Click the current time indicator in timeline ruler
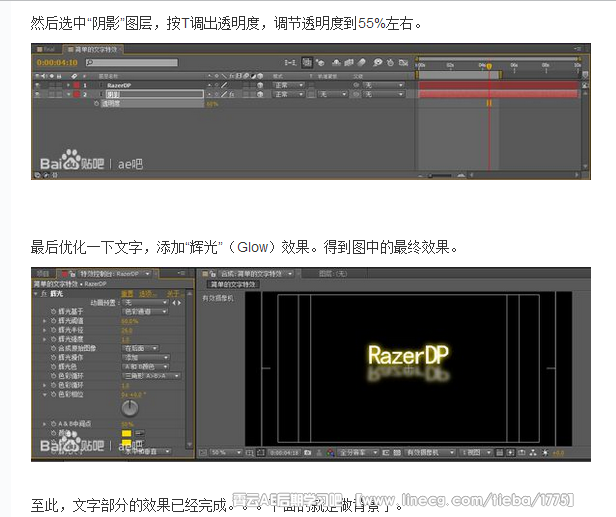The width and height of the screenshot is (616, 517). click(x=489, y=66)
